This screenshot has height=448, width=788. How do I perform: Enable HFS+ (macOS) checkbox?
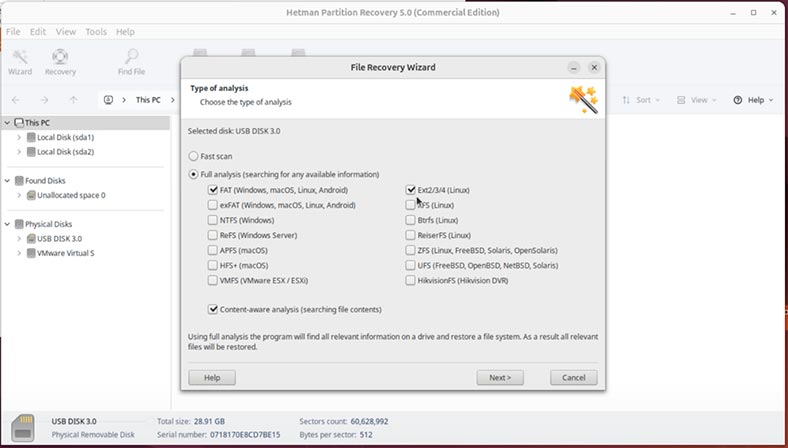[213, 265]
